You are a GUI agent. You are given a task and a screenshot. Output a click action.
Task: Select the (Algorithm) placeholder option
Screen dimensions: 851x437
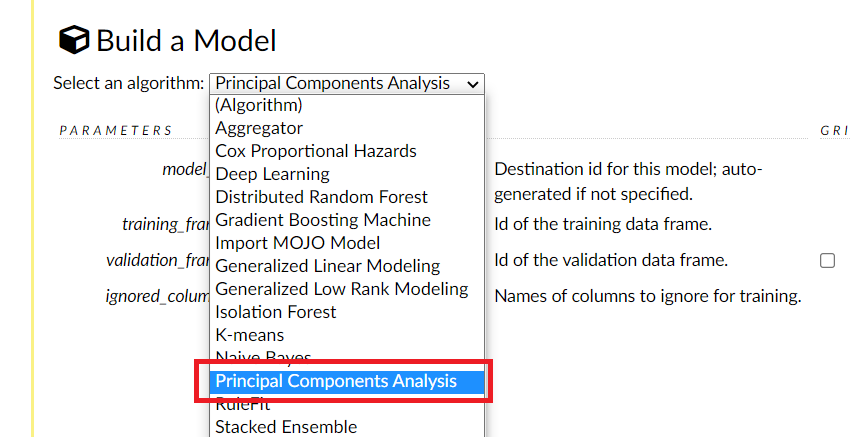pyautogui.click(x=258, y=105)
